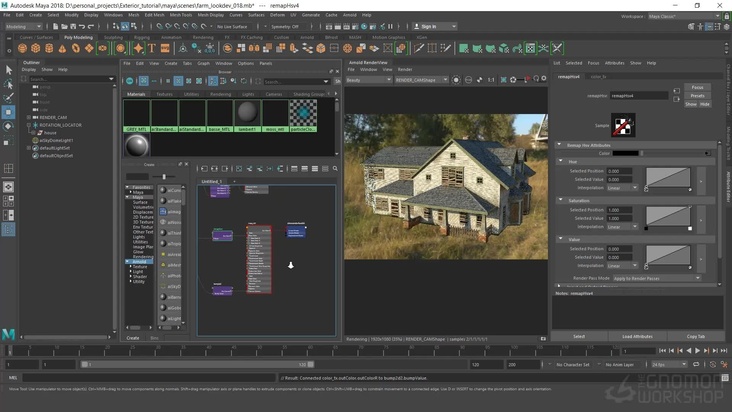This screenshot has height=412, width=732.
Task: Toggle the loop playback button
Action: (x=696, y=364)
